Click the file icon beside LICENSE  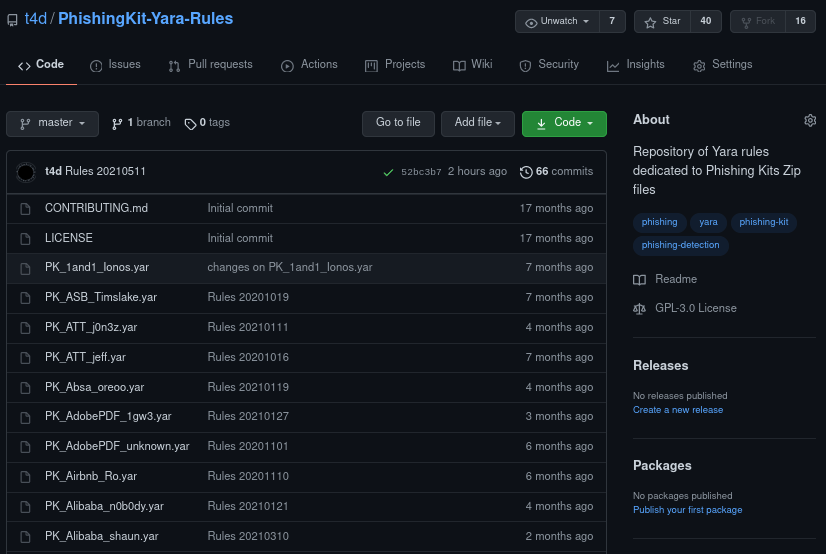[x=26, y=238]
